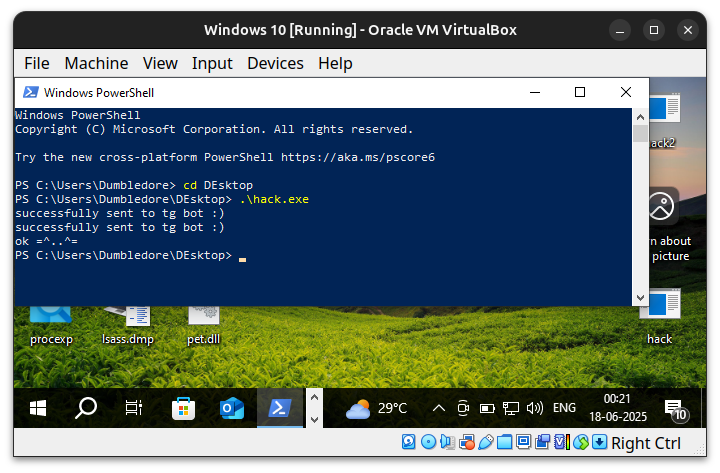The height and width of the screenshot is (473, 720).
Task: Click the battery tray icon
Action: 487,408
